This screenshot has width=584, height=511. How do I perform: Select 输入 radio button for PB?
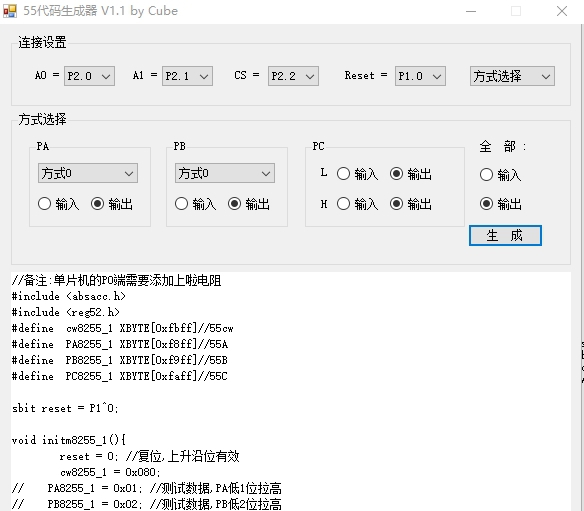[196, 204]
